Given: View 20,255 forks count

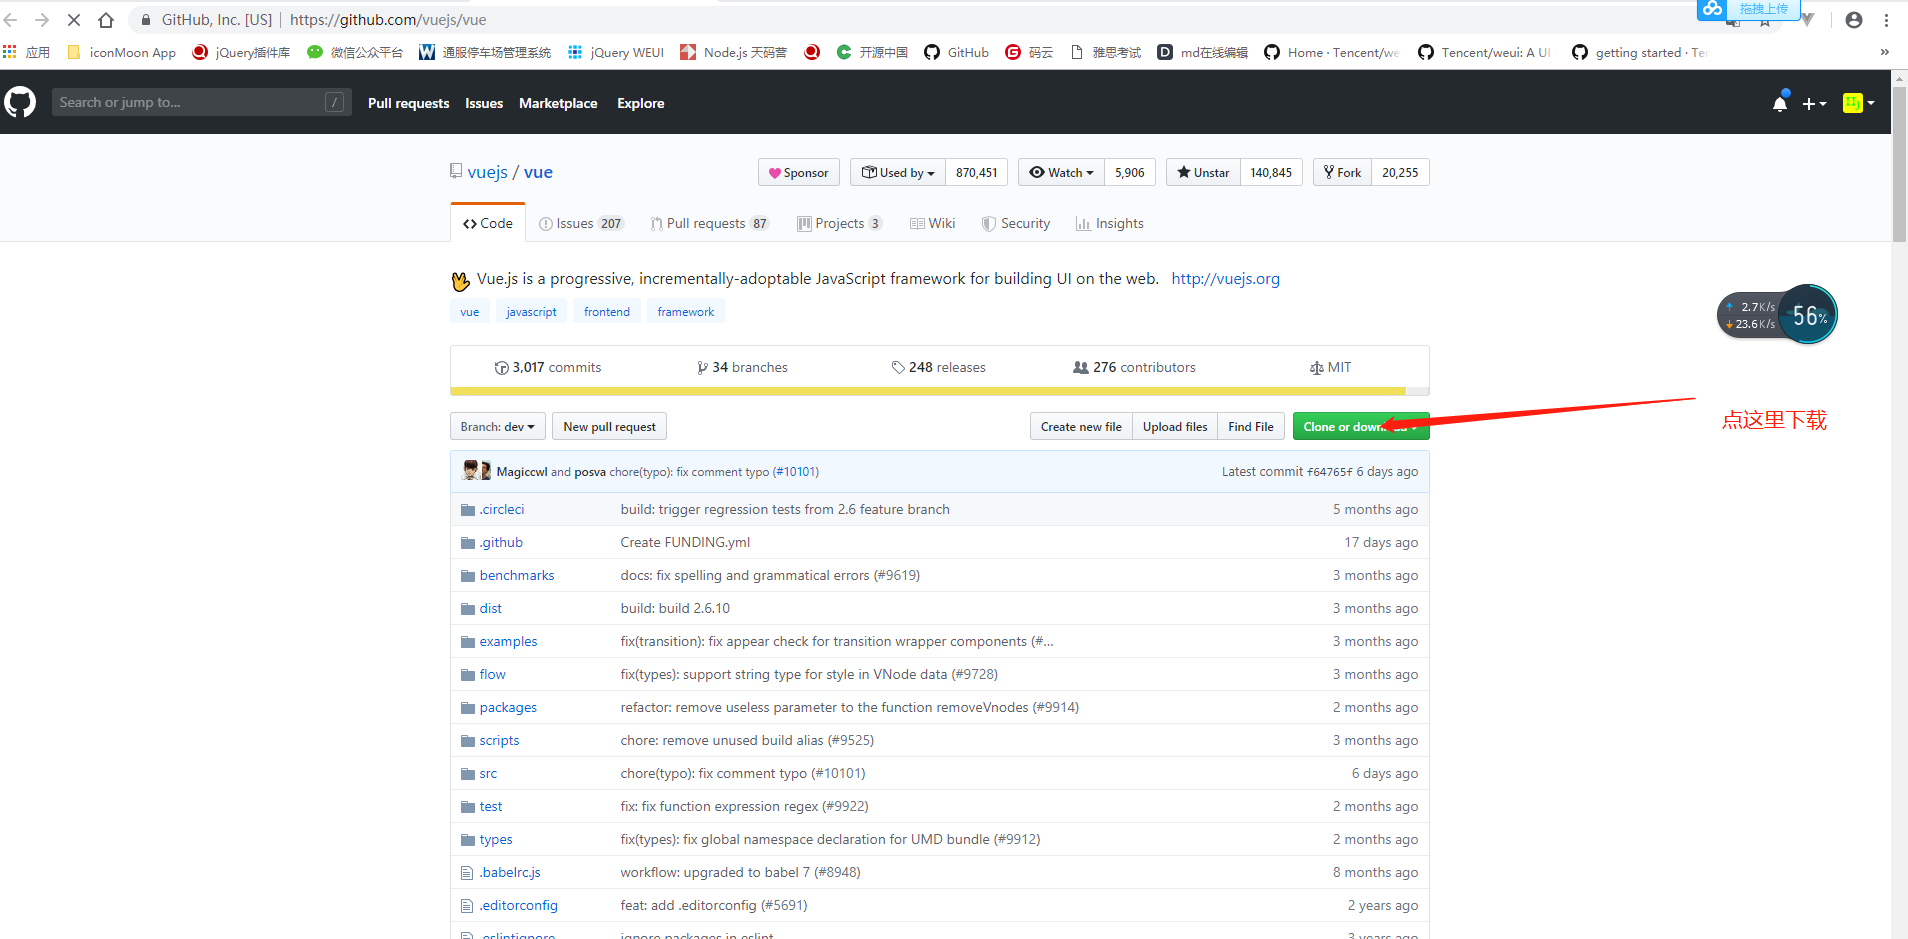Looking at the screenshot, I should point(1400,172).
